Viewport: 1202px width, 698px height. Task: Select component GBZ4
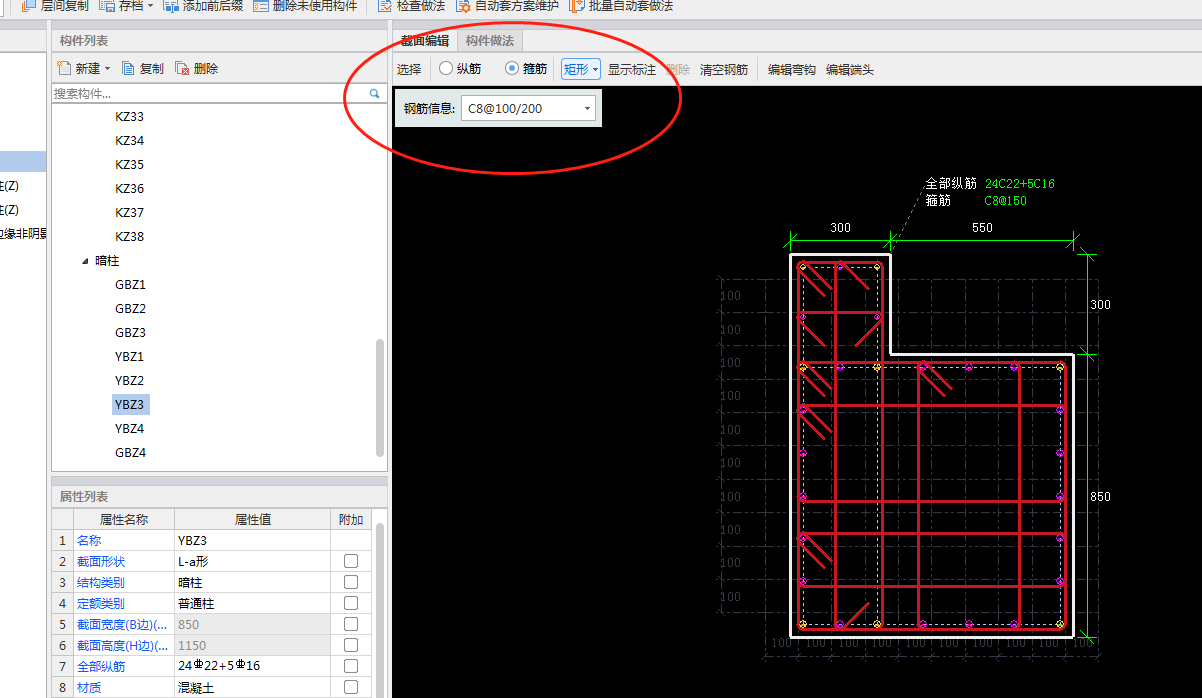click(130, 453)
